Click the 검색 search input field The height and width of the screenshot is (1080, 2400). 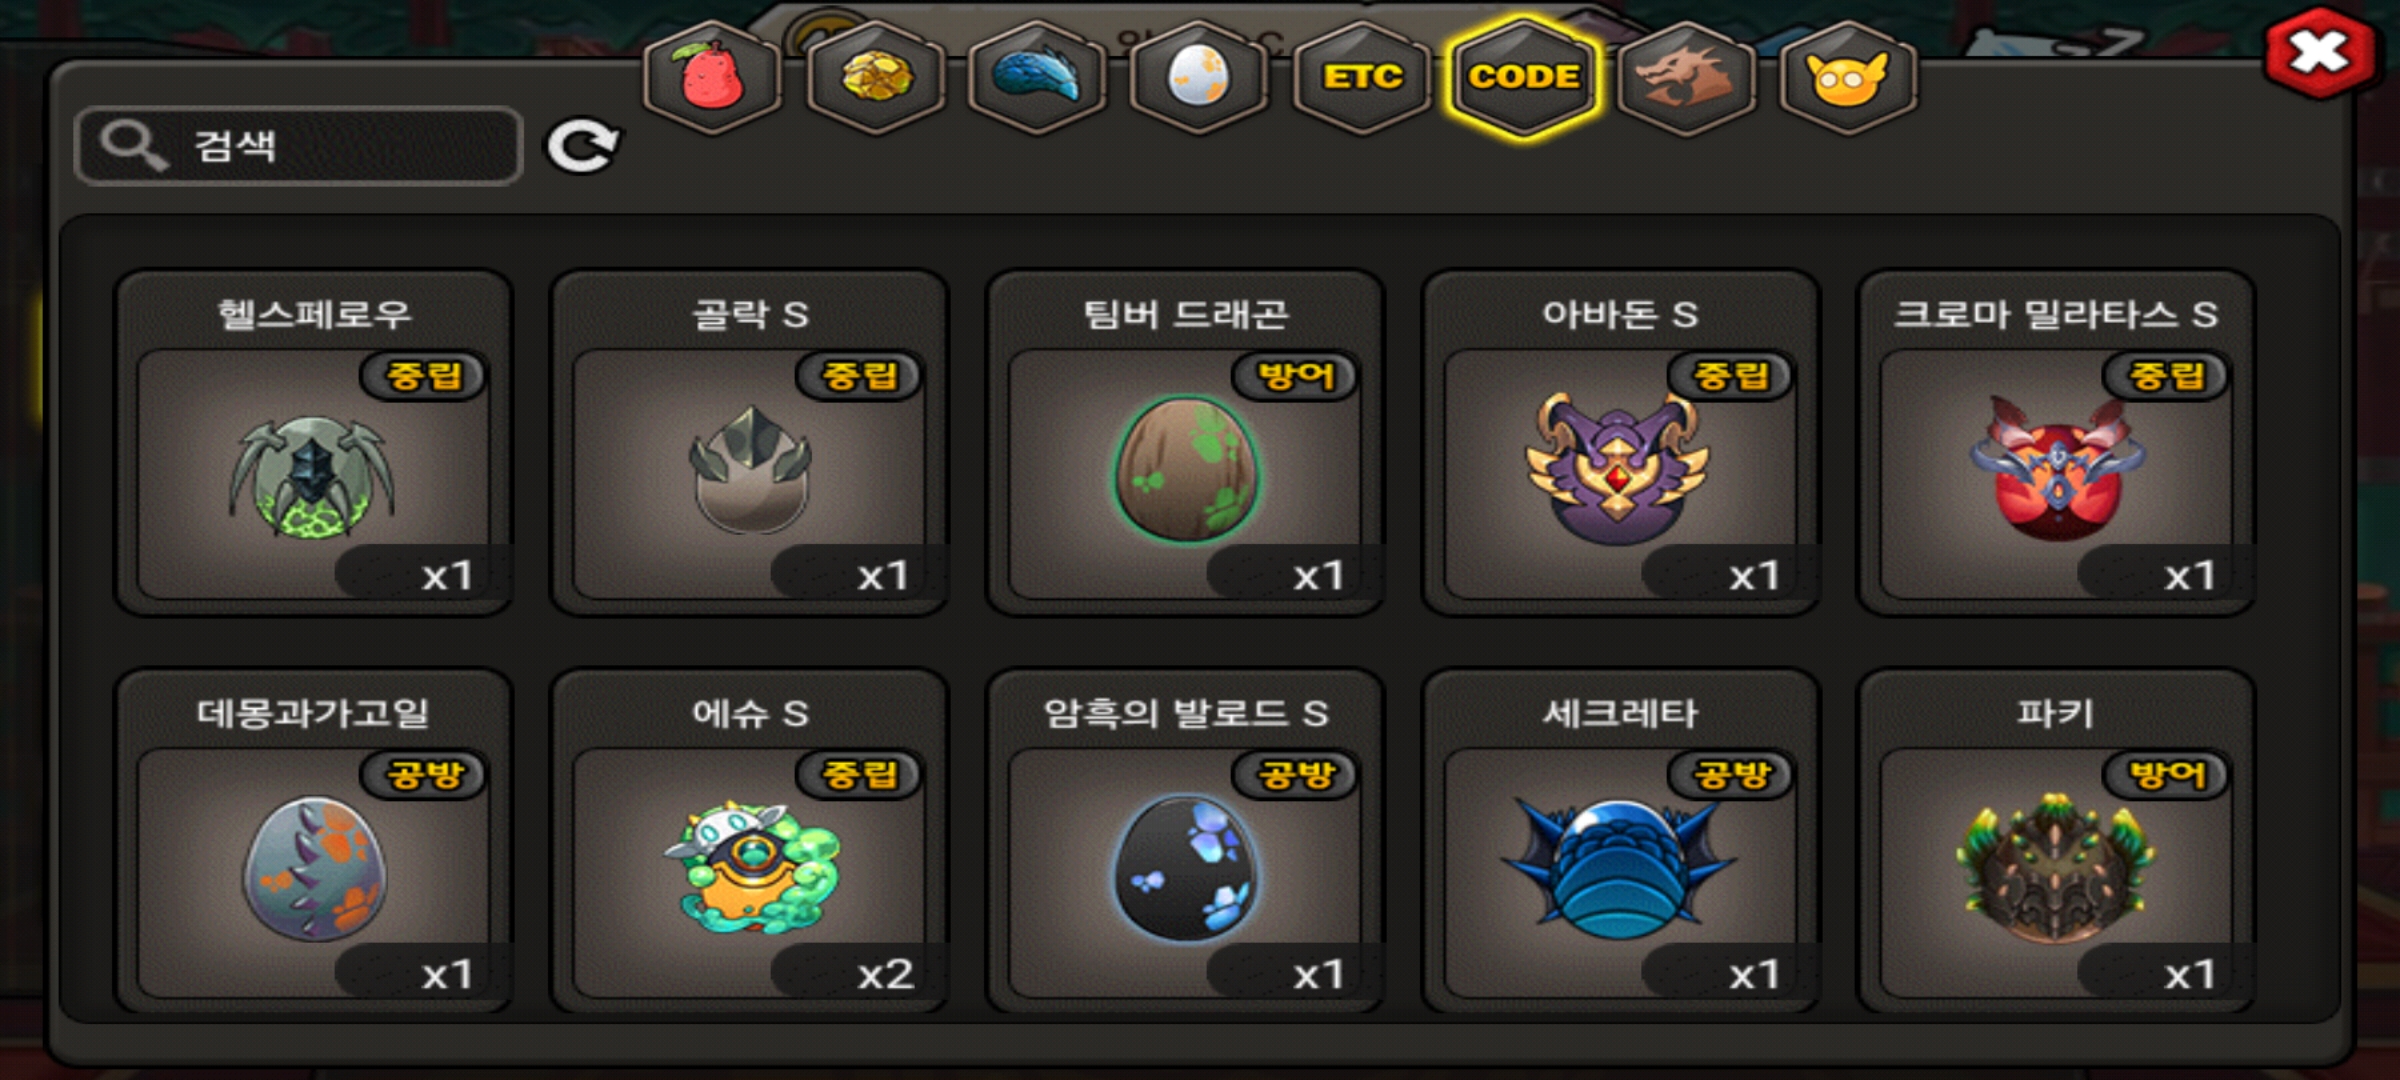298,146
